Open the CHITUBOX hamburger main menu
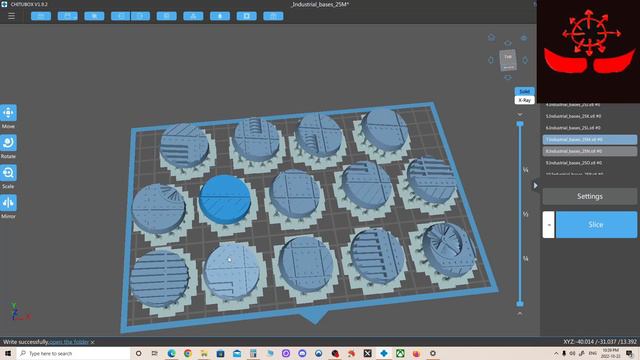The width and height of the screenshot is (640, 360). (x=11, y=16)
